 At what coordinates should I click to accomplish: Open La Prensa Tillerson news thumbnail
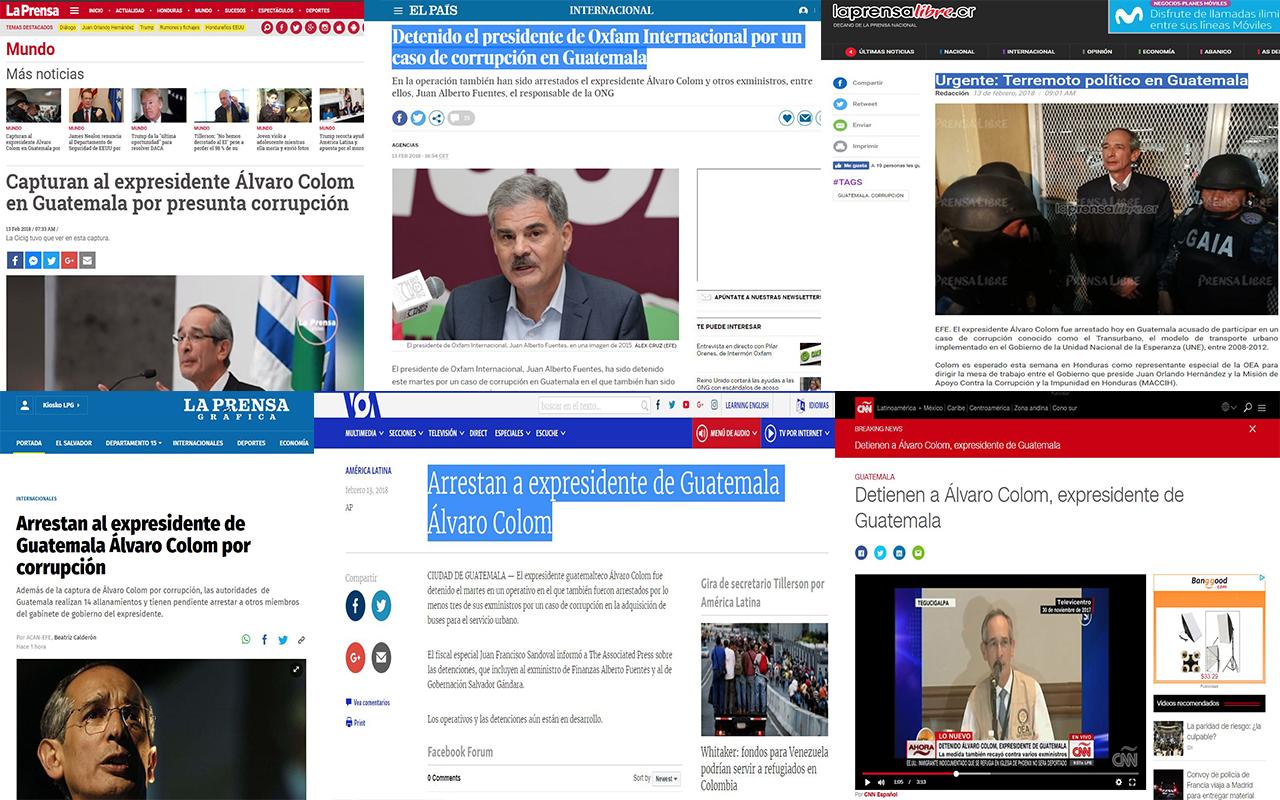click(221, 106)
